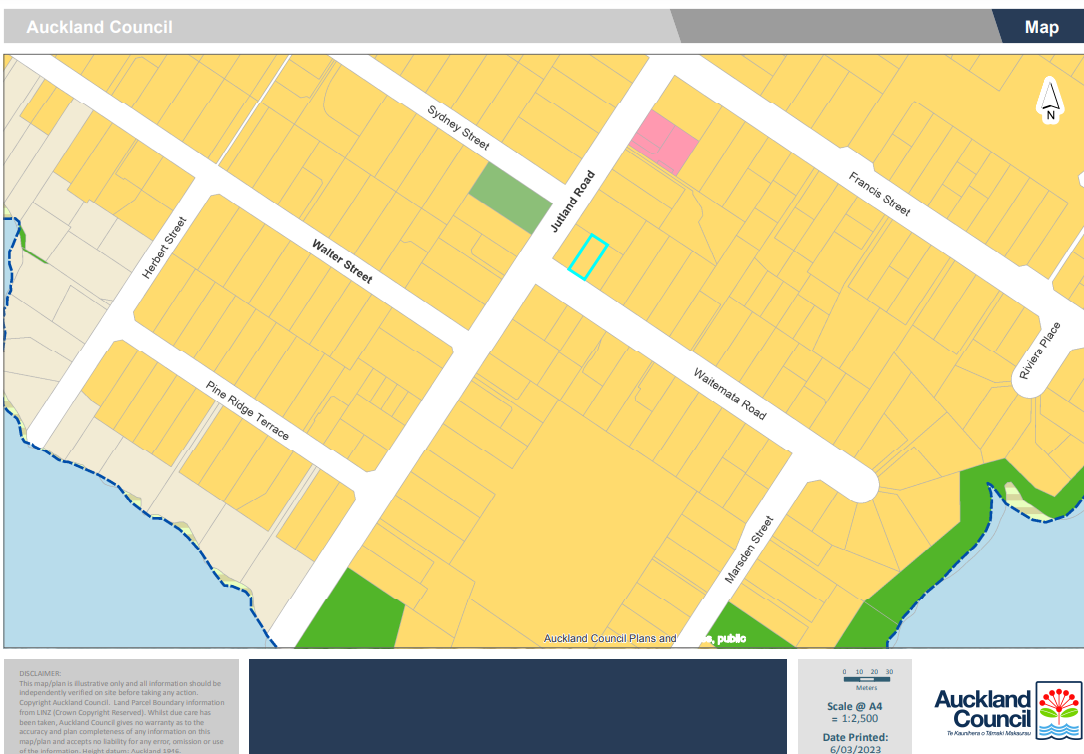Click the Sydney Street label

tap(458, 128)
